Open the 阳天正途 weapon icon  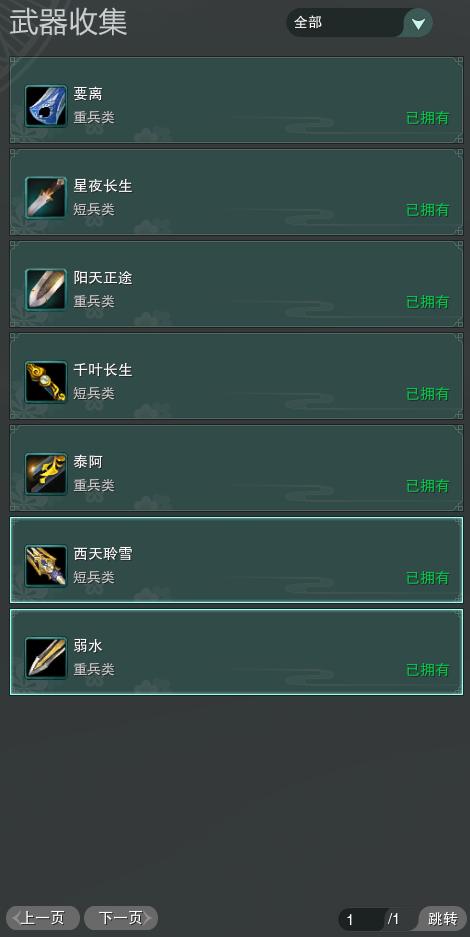coord(46,290)
